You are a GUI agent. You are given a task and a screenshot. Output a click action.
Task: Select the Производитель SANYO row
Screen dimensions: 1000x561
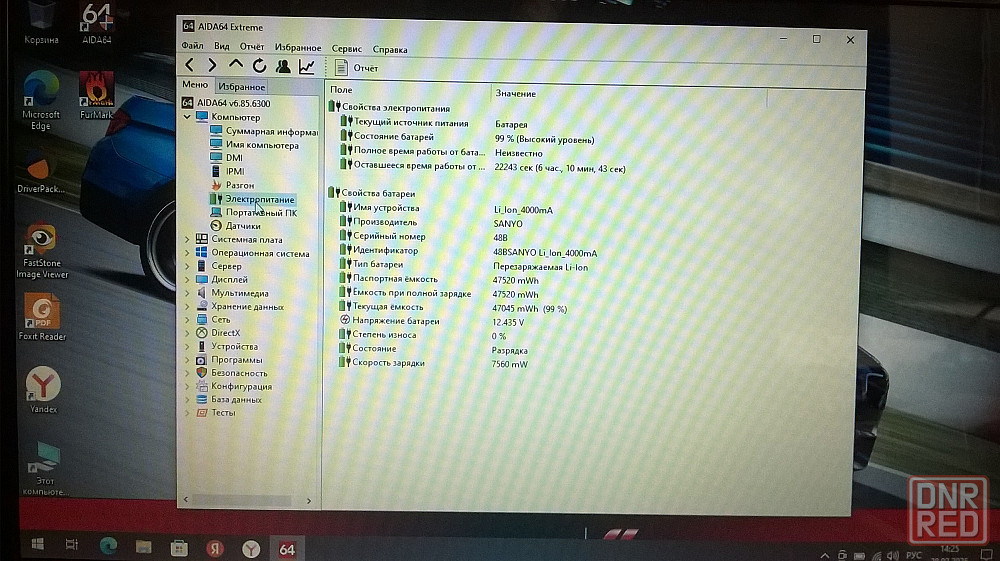coord(431,222)
